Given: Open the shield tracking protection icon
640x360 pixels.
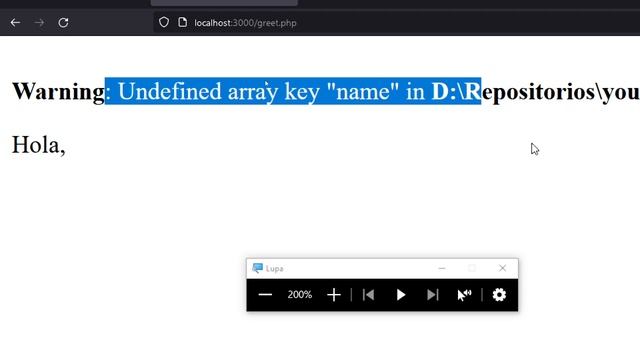Looking at the screenshot, I should (164, 22).
